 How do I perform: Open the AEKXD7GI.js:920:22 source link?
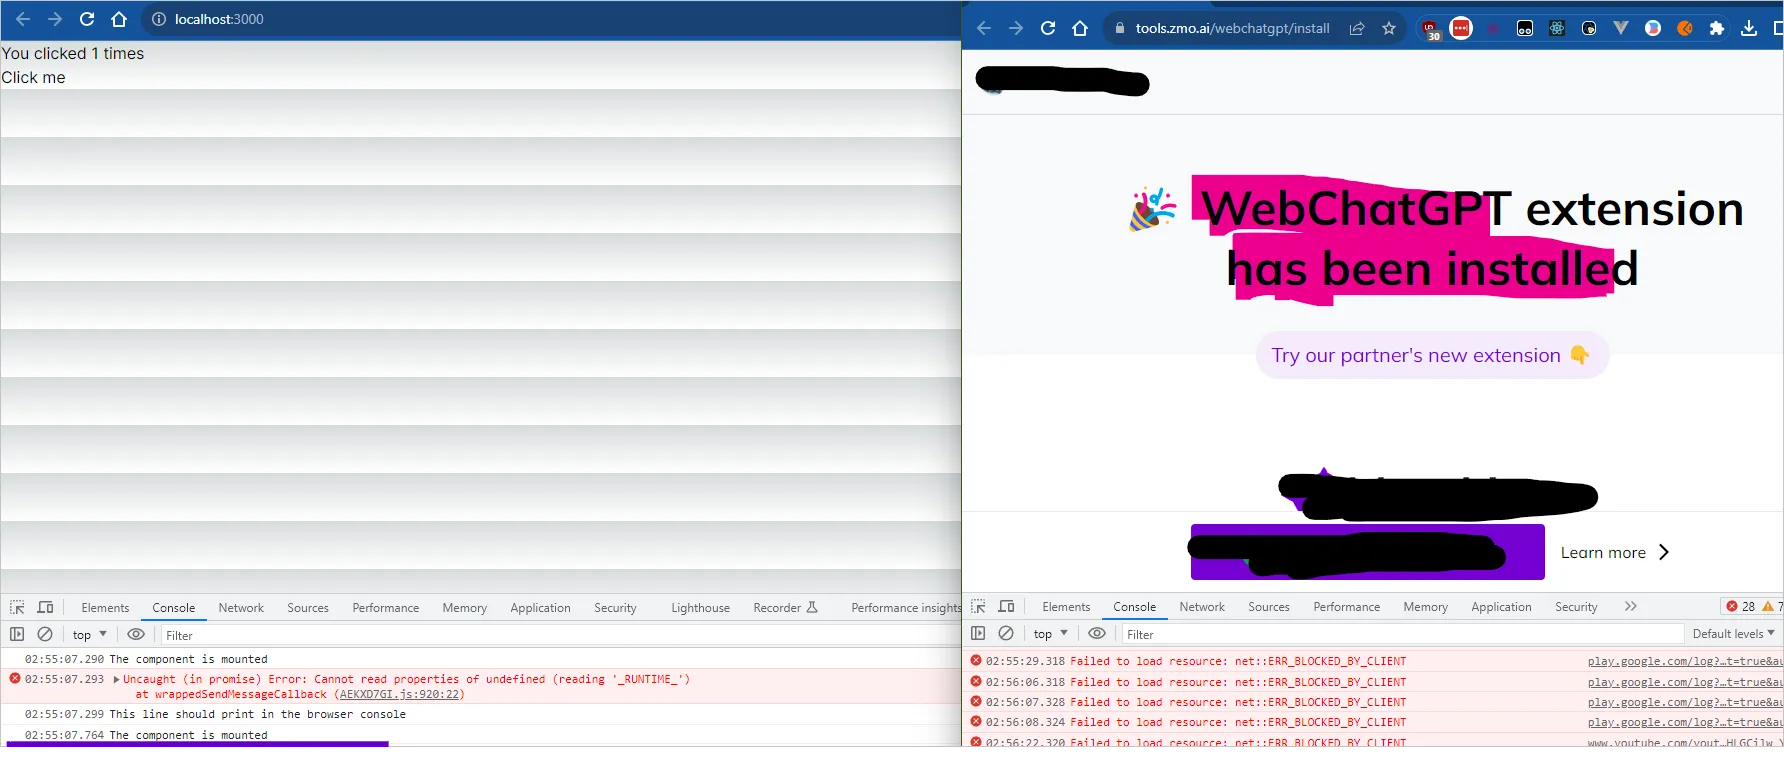[x=400, y=694]
